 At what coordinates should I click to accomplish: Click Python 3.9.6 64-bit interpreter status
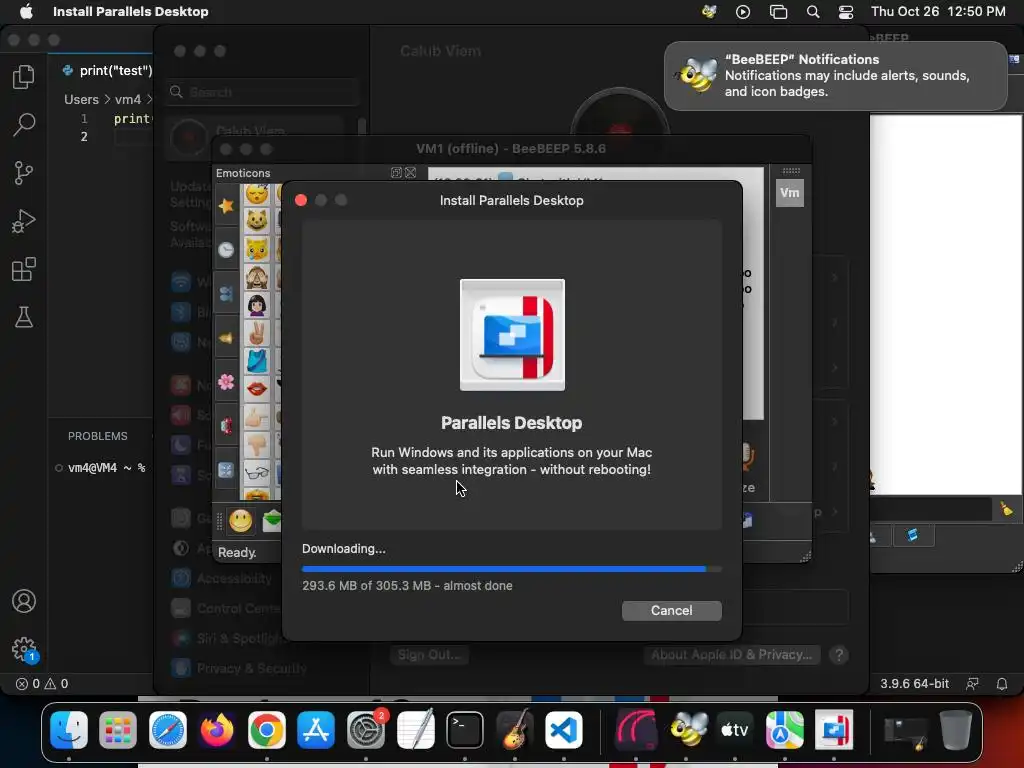tap(914, 684)
